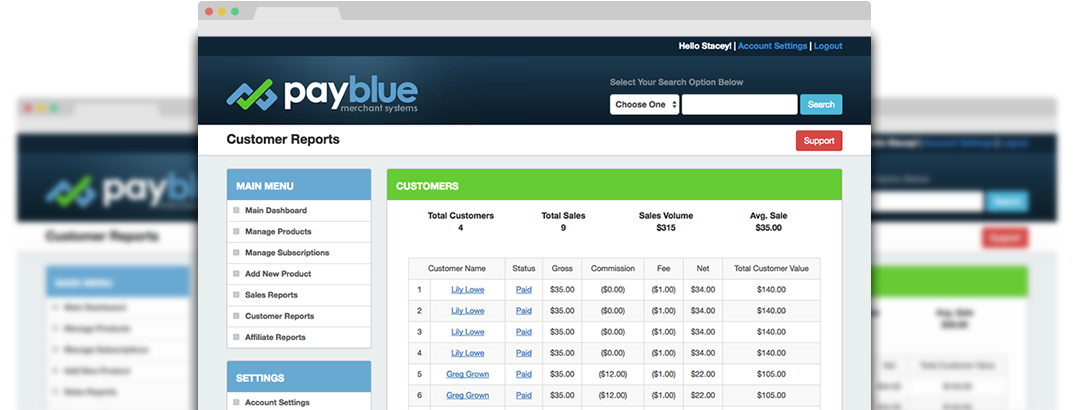Viewport: 1075px width, 410px height.
Task: Open Lily Lowe link in row 4
Action: pyautogui.click(x=468, y=354)
